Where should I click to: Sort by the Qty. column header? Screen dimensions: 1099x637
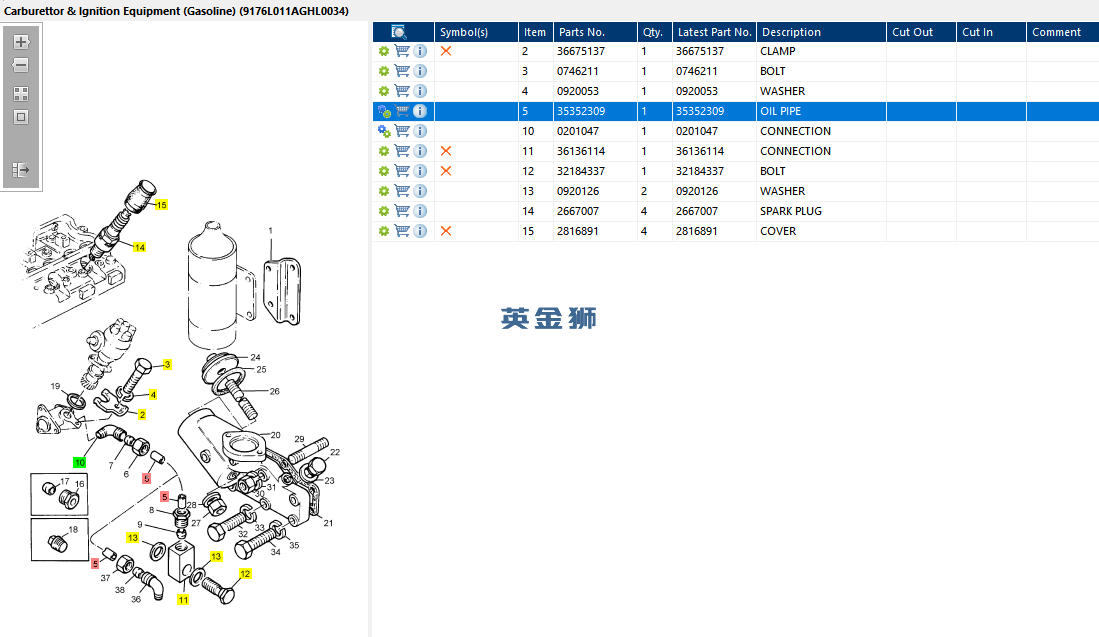coord(655,32)
